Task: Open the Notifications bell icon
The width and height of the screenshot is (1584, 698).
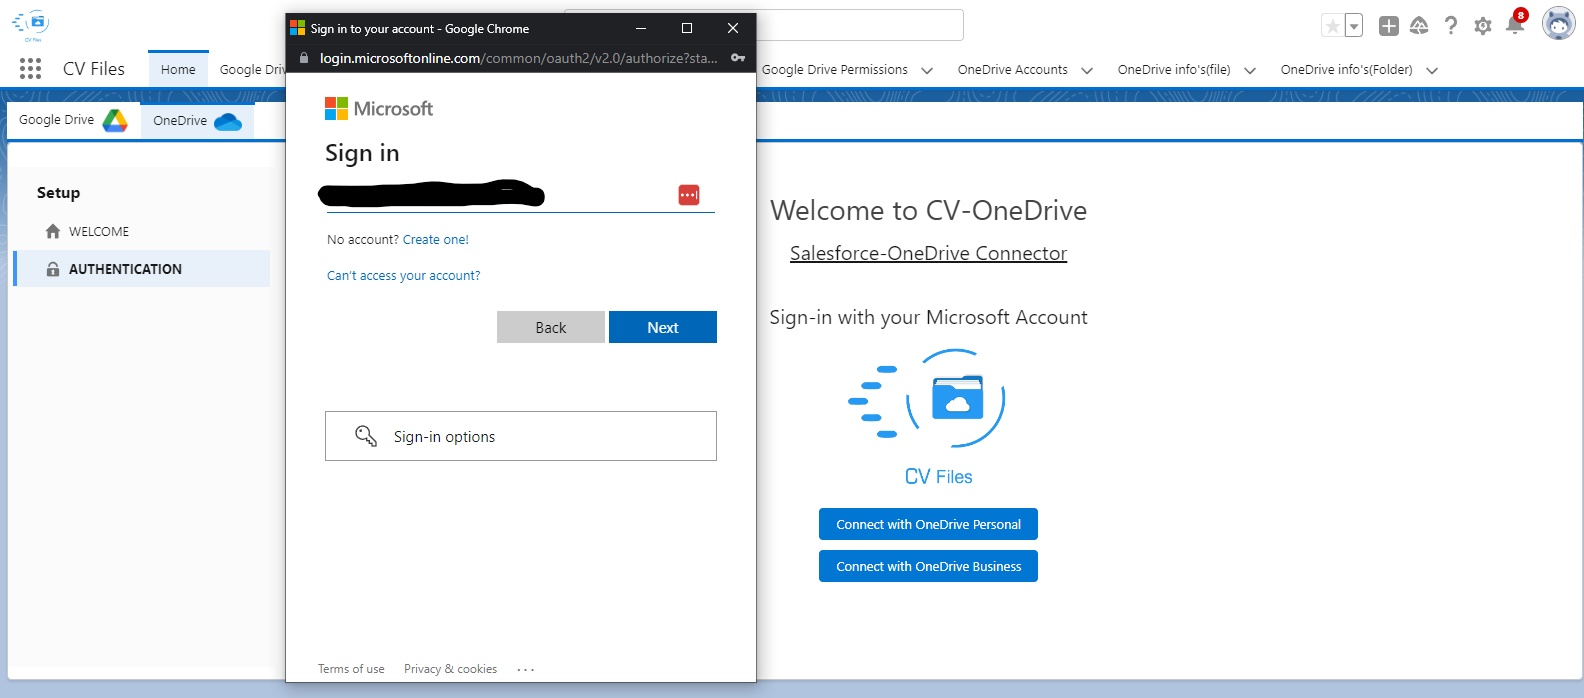Action: 1515,24
